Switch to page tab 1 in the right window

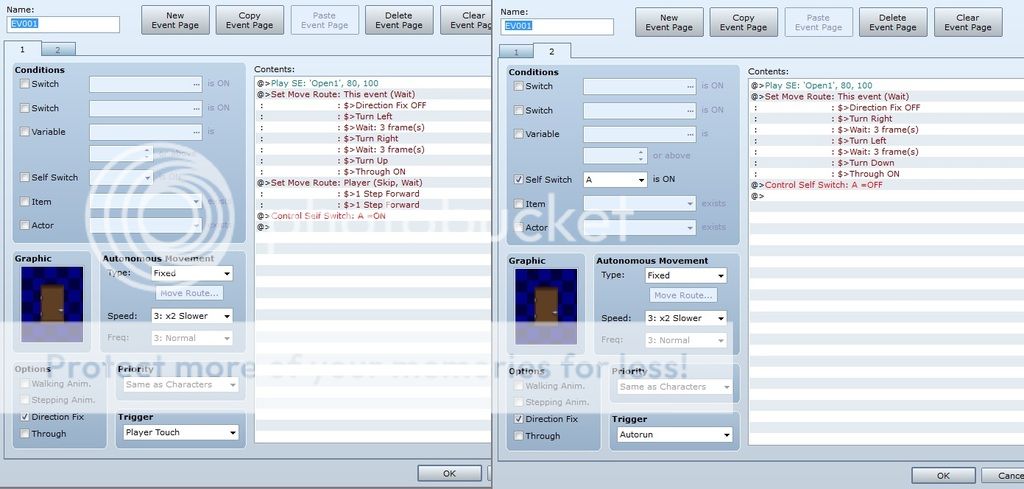pyautogui.click(x=516, y=52)
